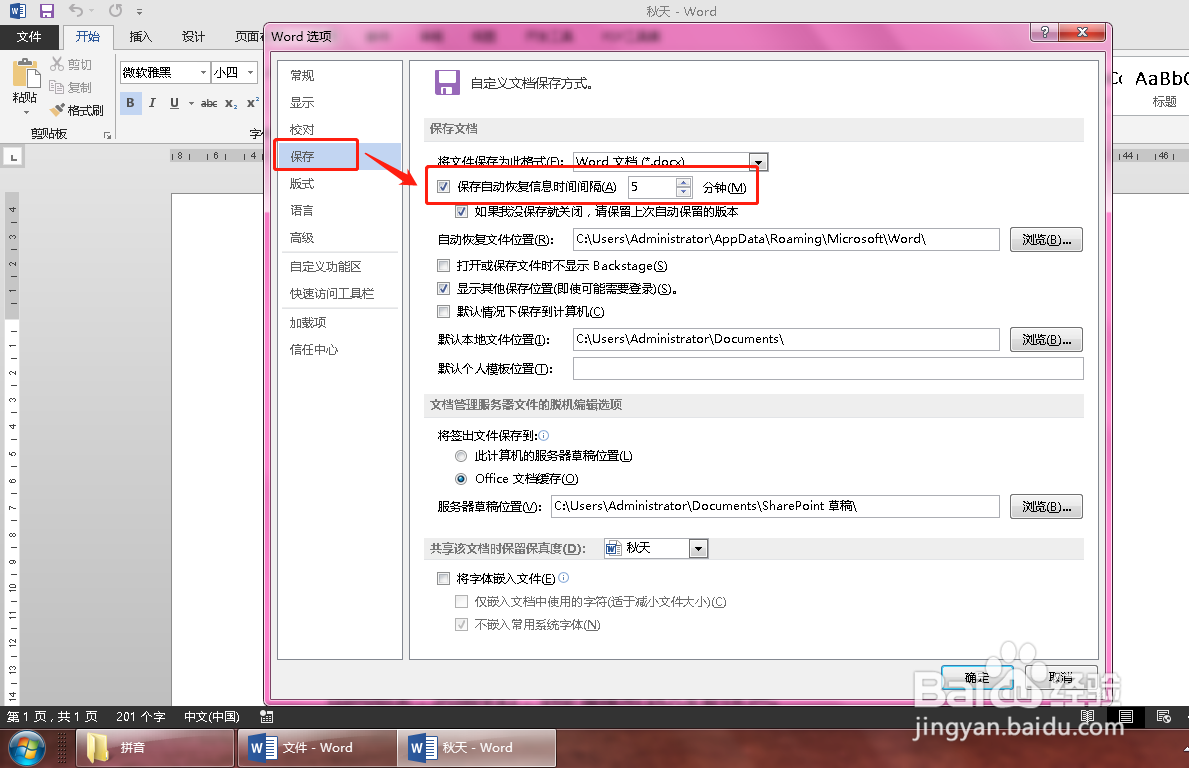This screenshot has height=768, width=1189.
Task: Click the macro recording icon in status bar
Action: point(266,716)
